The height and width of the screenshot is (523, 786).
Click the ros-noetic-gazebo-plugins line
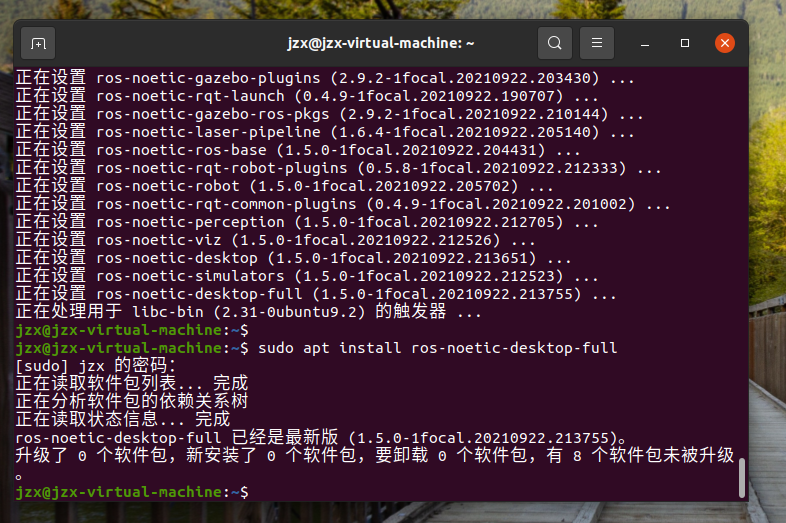[x=325, y=78]
